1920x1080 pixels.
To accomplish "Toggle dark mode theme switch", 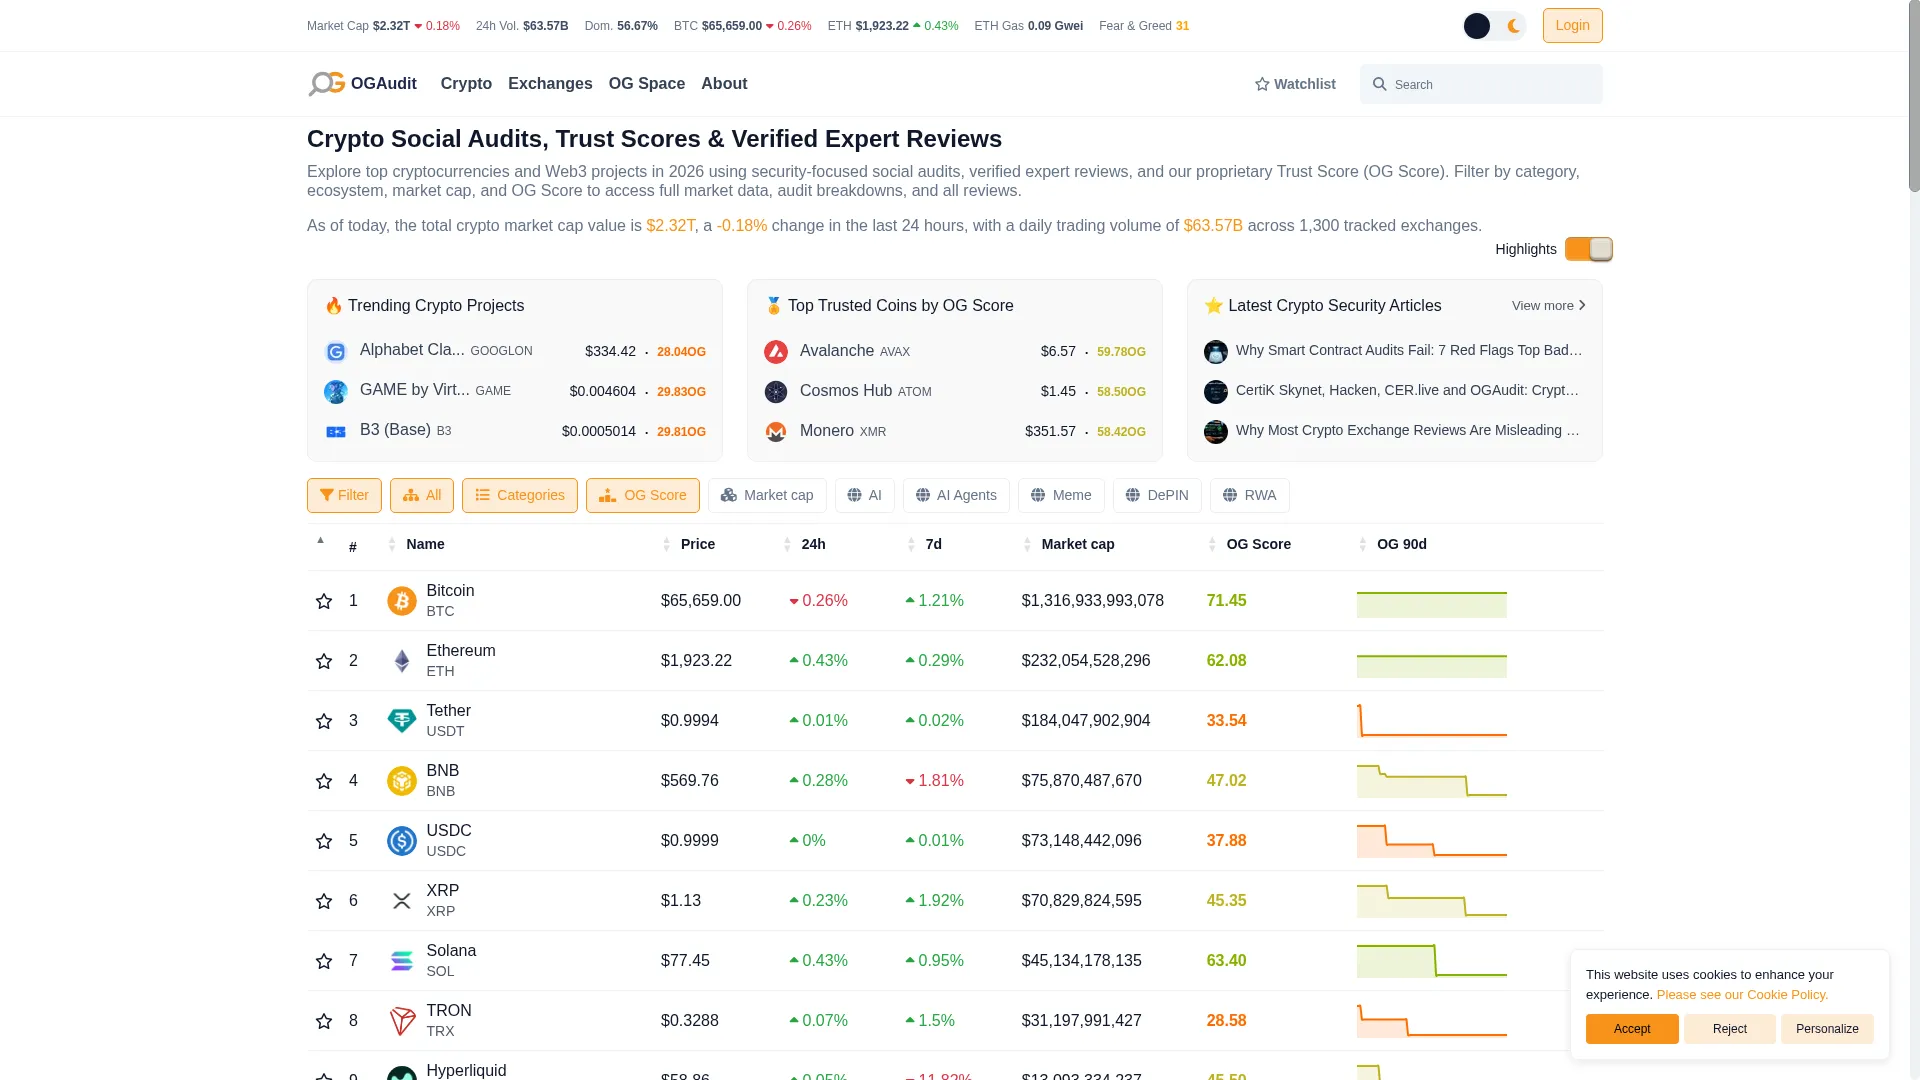I will point(1495,26).
